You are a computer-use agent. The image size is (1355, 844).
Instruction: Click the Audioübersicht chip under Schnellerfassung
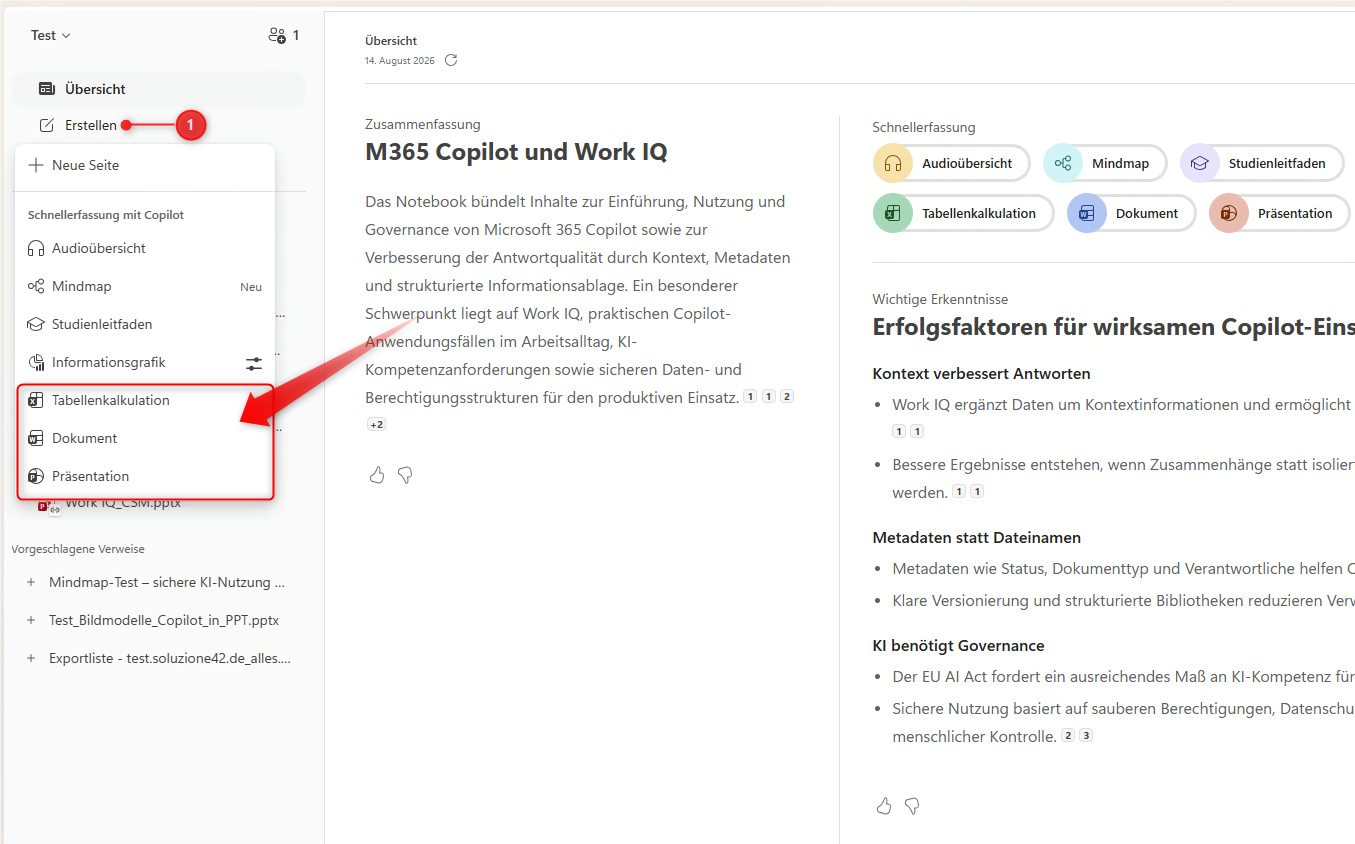pyautogui.click(x=952, y=163)
